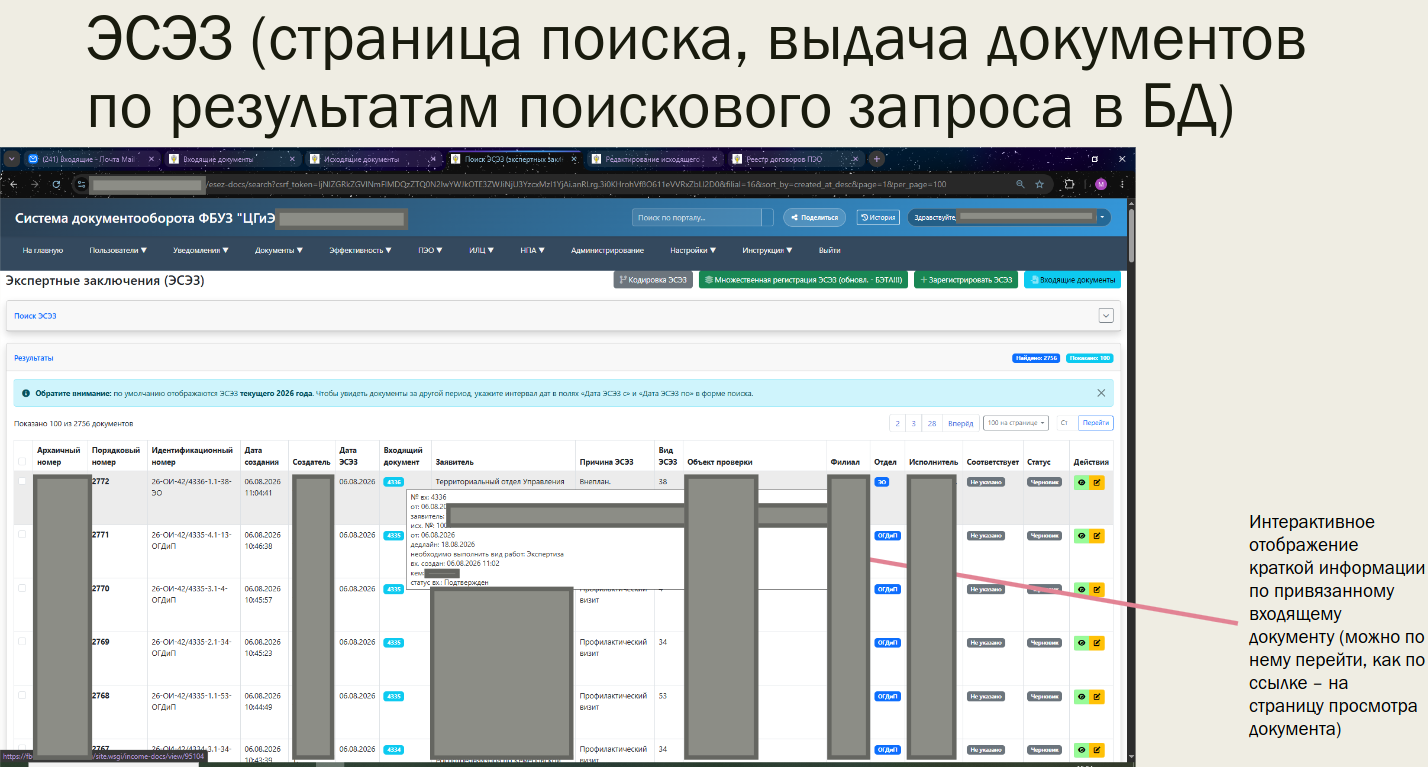Click Выйти to log out
The height and width of the screenshot is (767, 1428).
(x=829, y=250)
